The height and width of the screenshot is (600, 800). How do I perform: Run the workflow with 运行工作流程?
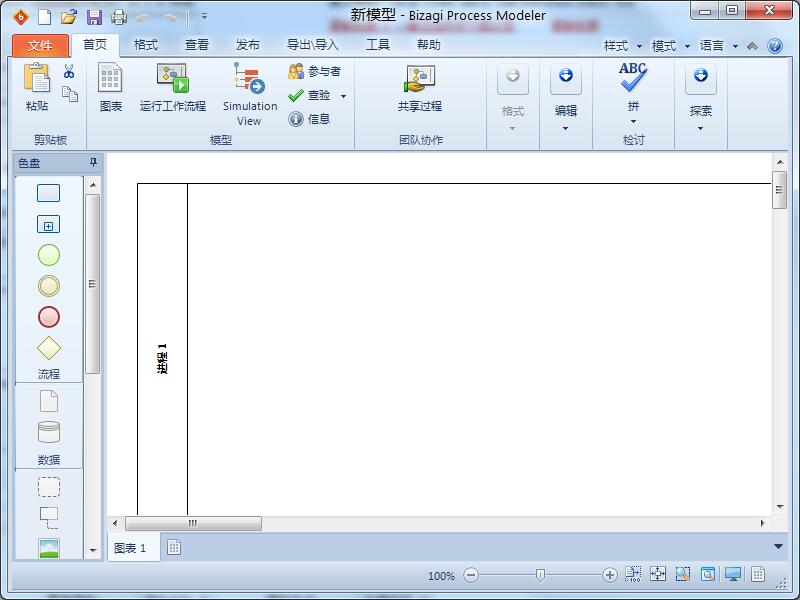click(172, 88)
